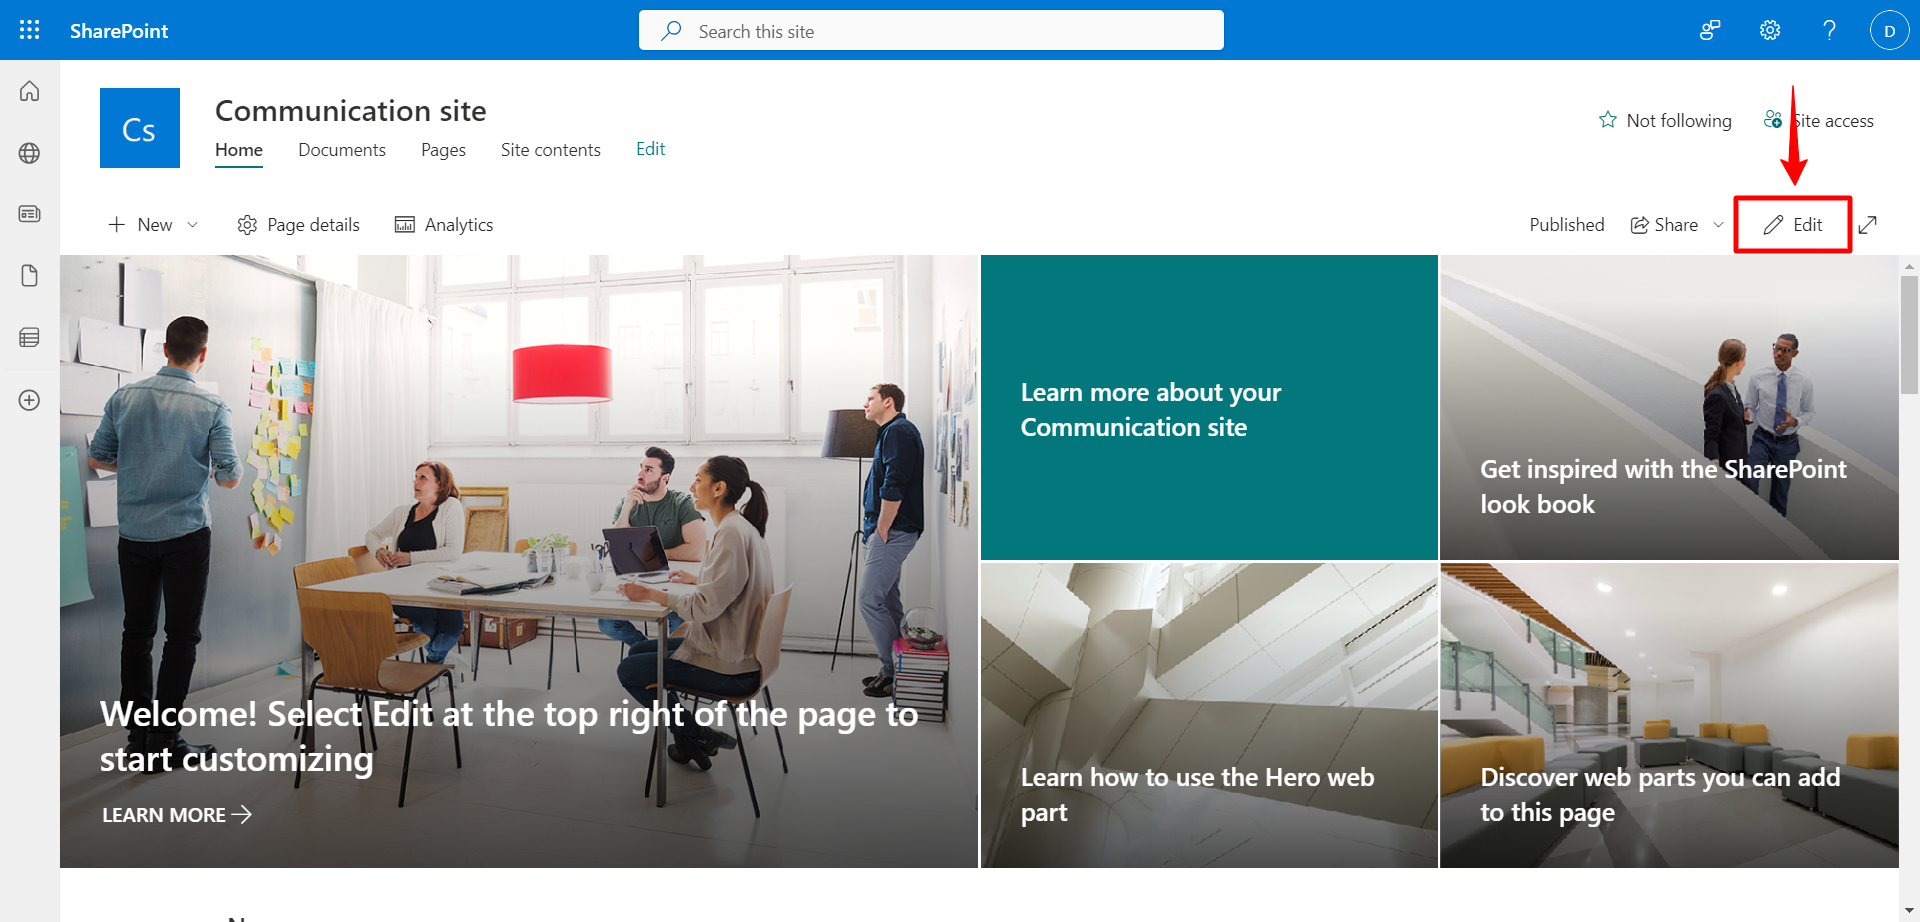Follow the LEARN MORE link
The width and height of the screenshot is (1920, 922).
pyautogui.click(x=177, y=815)
